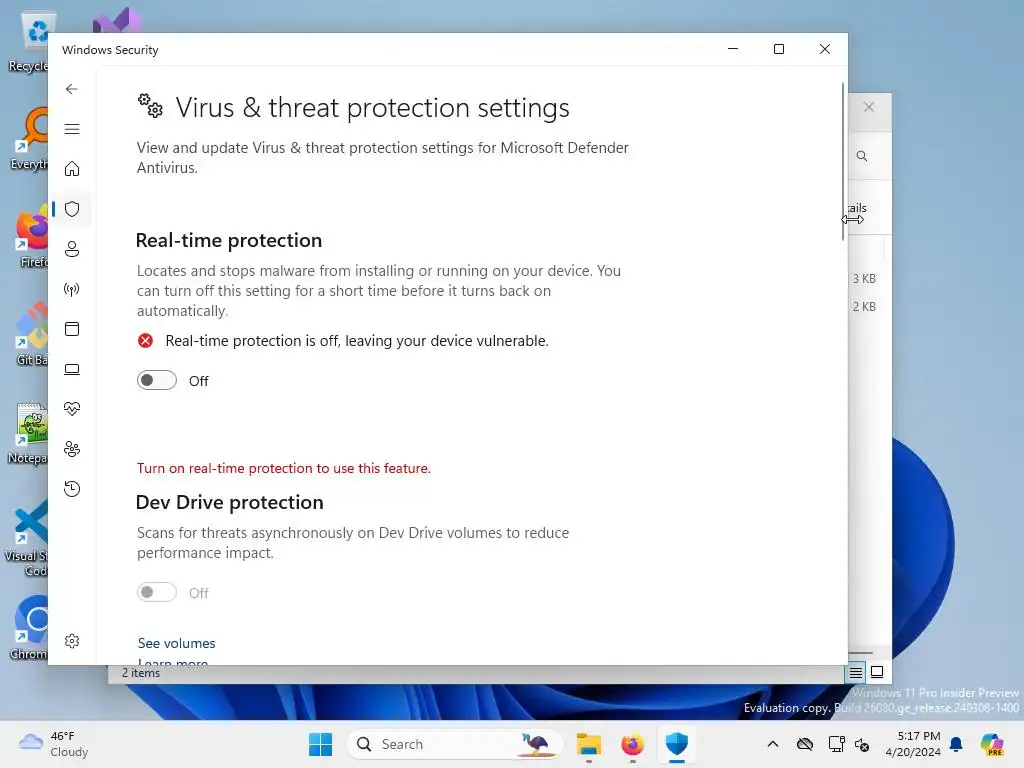The image size is (1024, 768).
Task: Open Device security laptop icon
Action: point(72,369)
